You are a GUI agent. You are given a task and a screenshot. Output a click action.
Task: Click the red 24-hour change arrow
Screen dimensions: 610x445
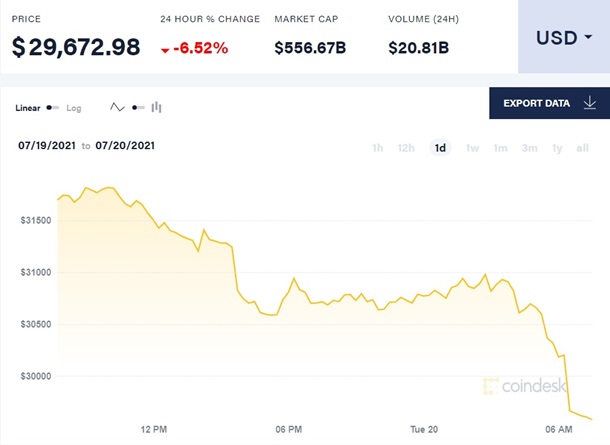164,49
